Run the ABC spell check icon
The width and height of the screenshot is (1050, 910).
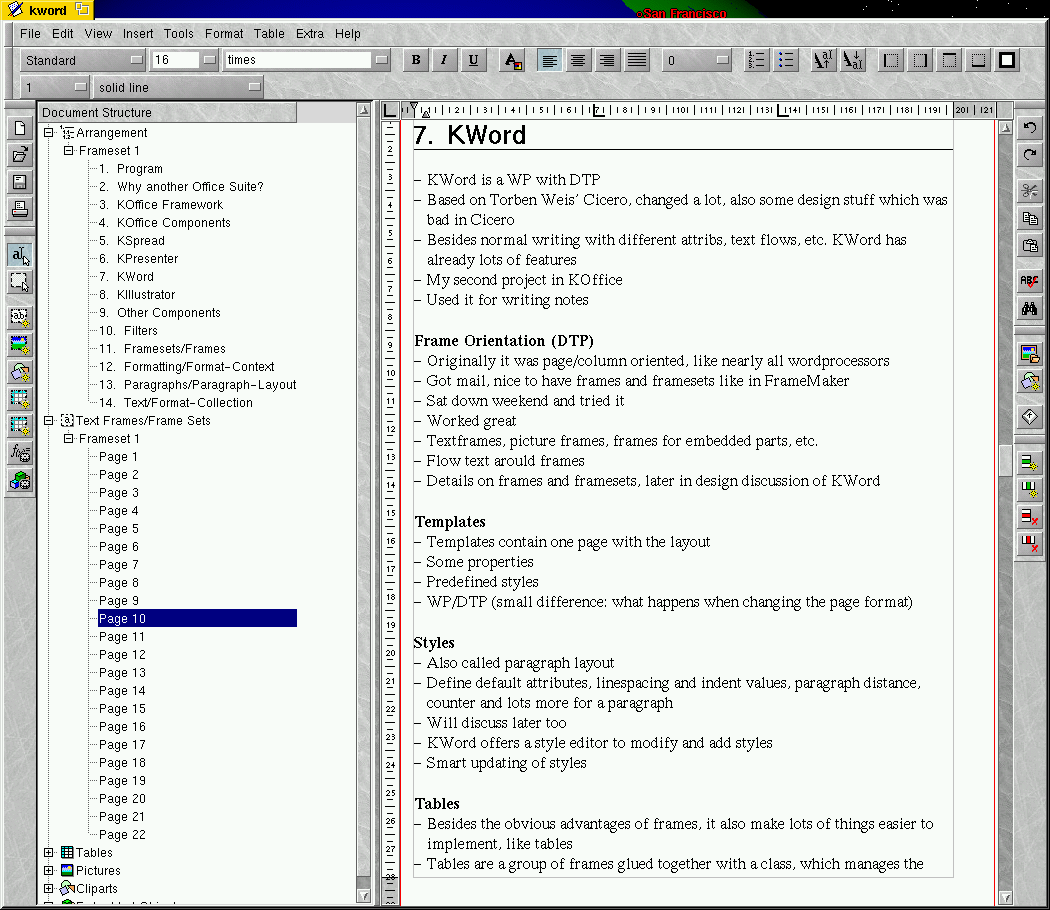click(x=1029, y=281)
